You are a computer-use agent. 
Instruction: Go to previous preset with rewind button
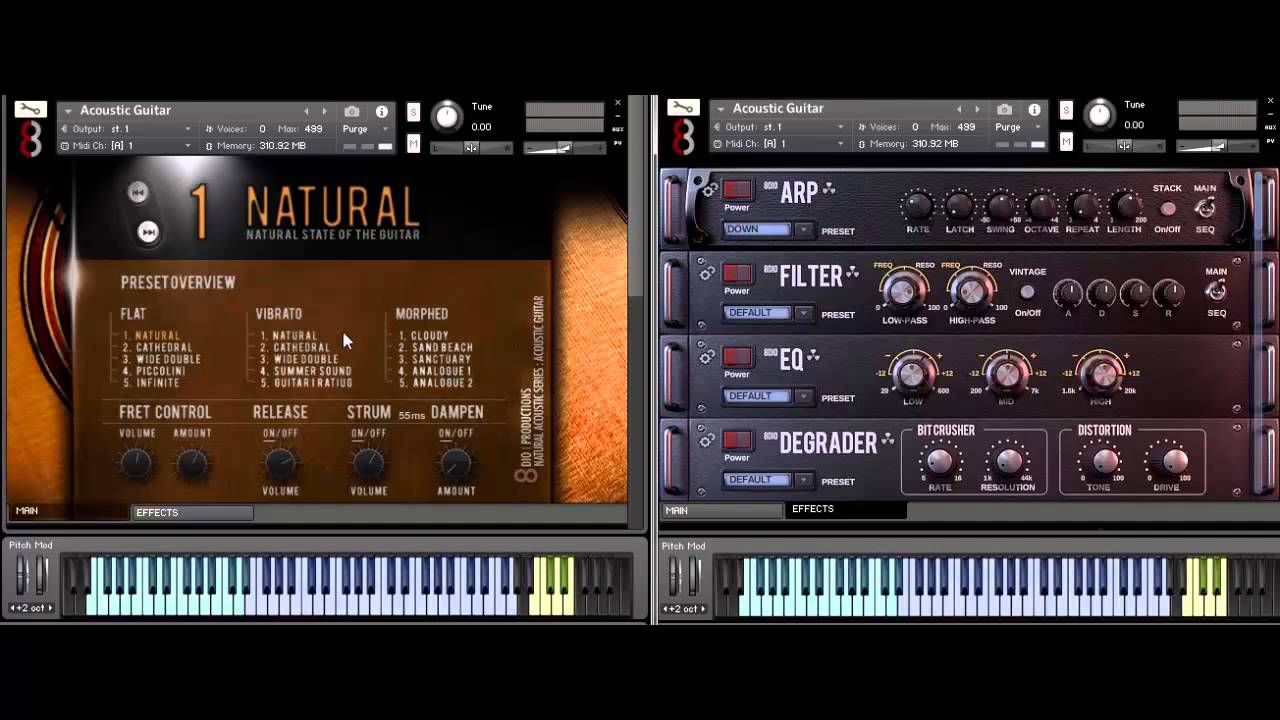pos(138,193)
